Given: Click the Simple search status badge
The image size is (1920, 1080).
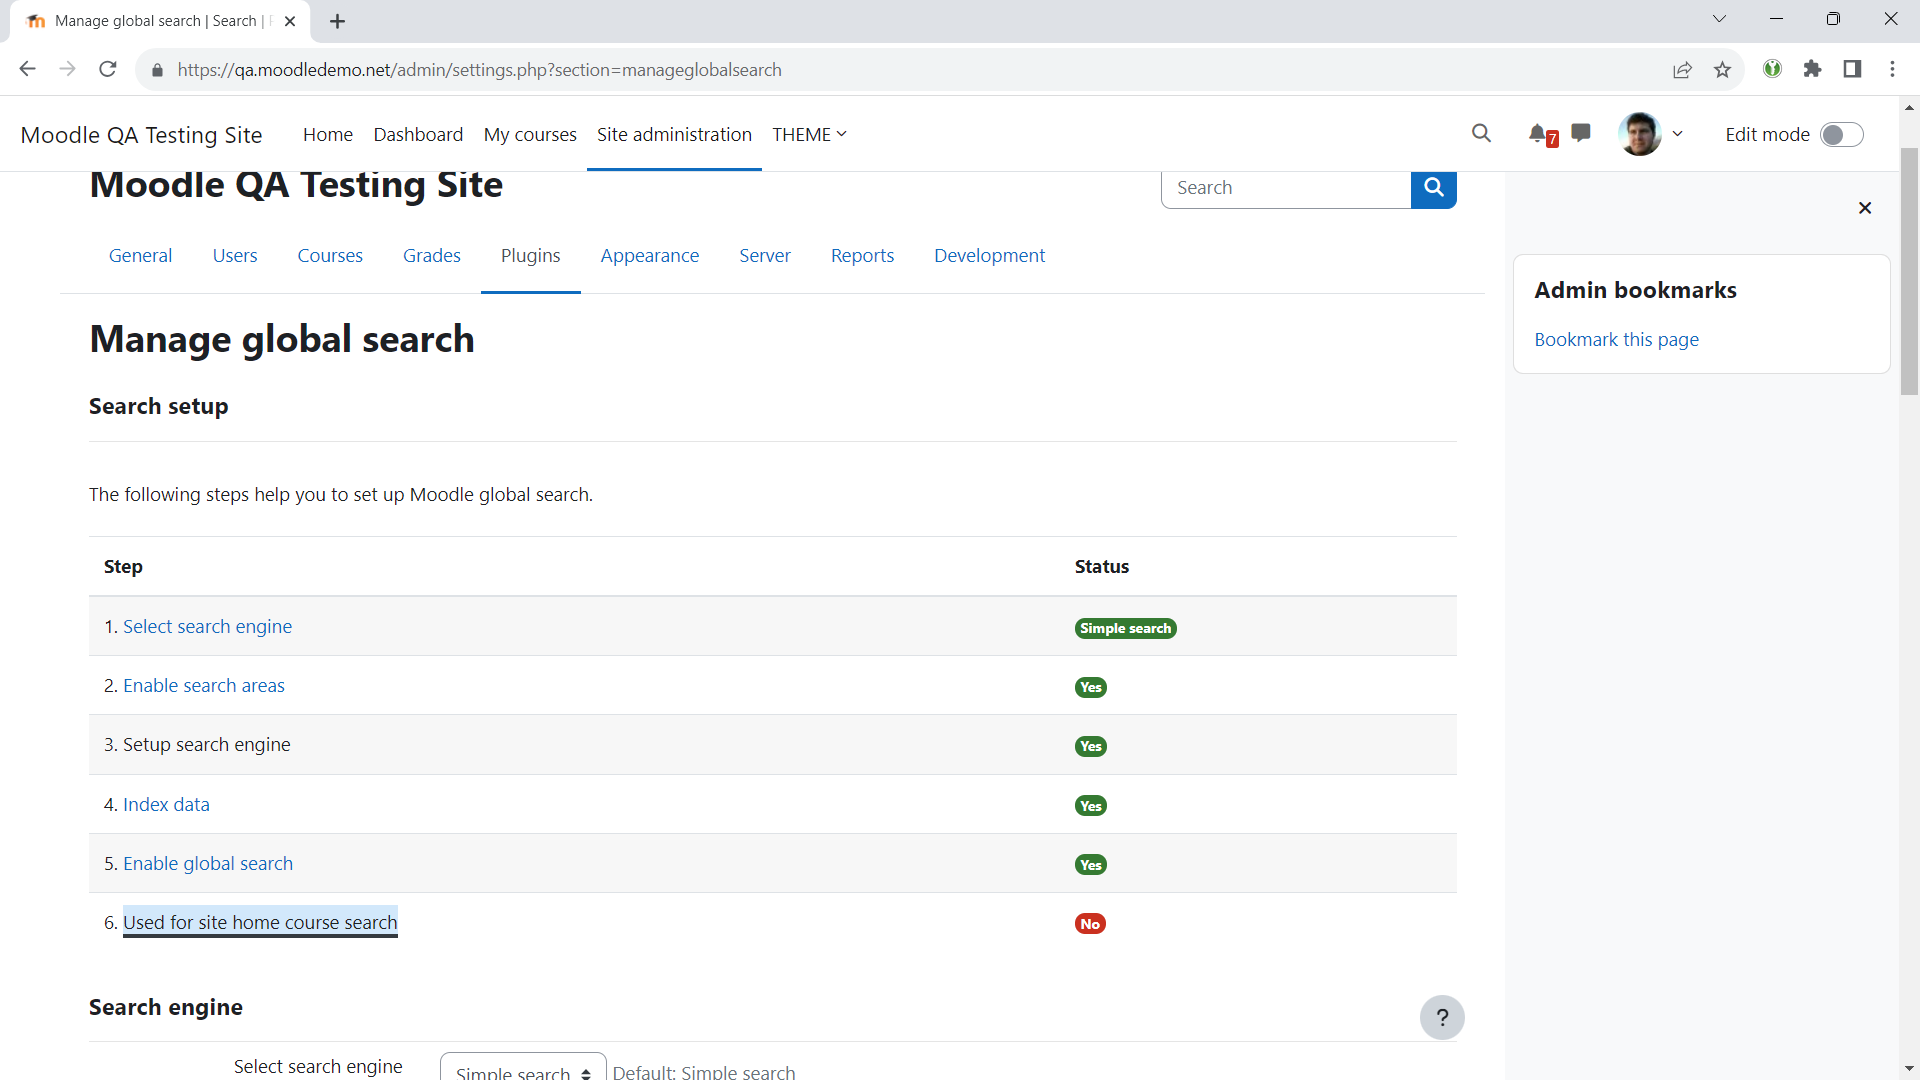Looking at the screenshot, I should click(1126, 628).
